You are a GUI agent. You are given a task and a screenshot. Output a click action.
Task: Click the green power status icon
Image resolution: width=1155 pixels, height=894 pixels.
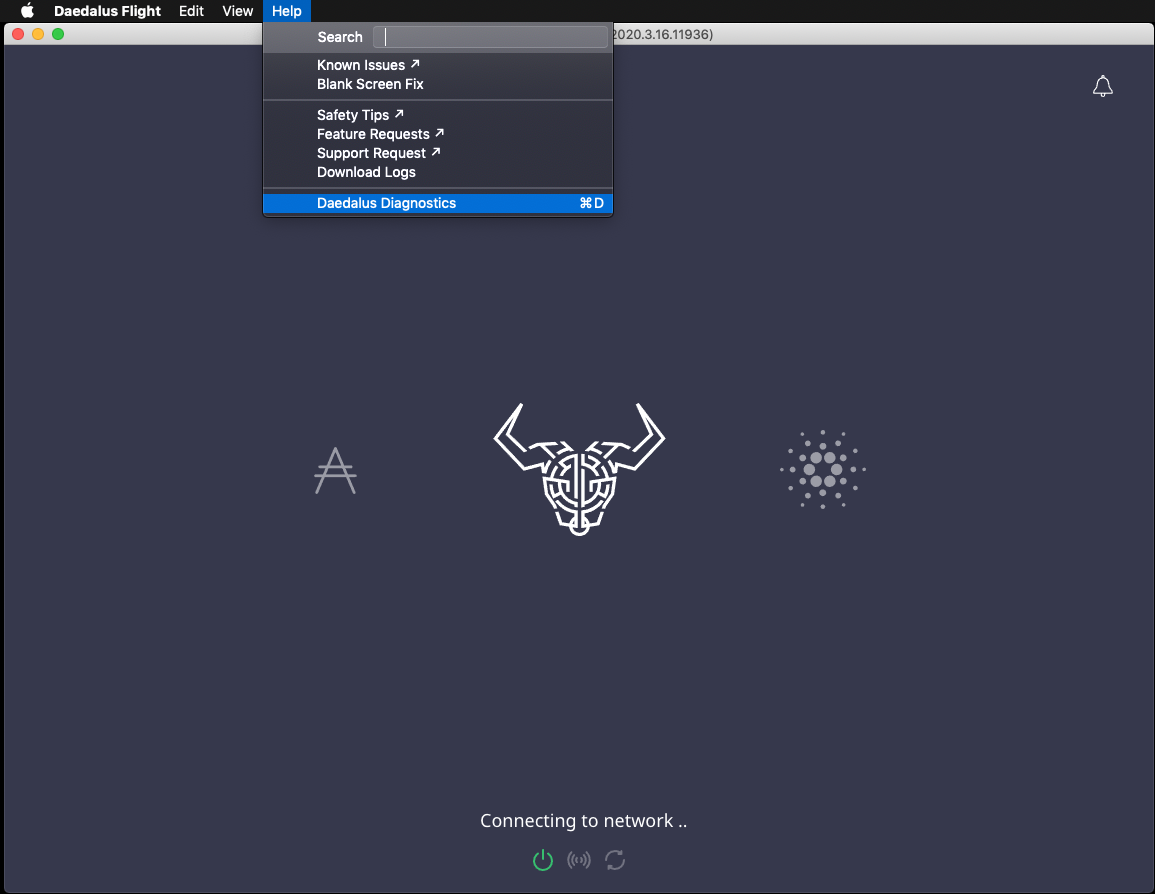[543, 860]
